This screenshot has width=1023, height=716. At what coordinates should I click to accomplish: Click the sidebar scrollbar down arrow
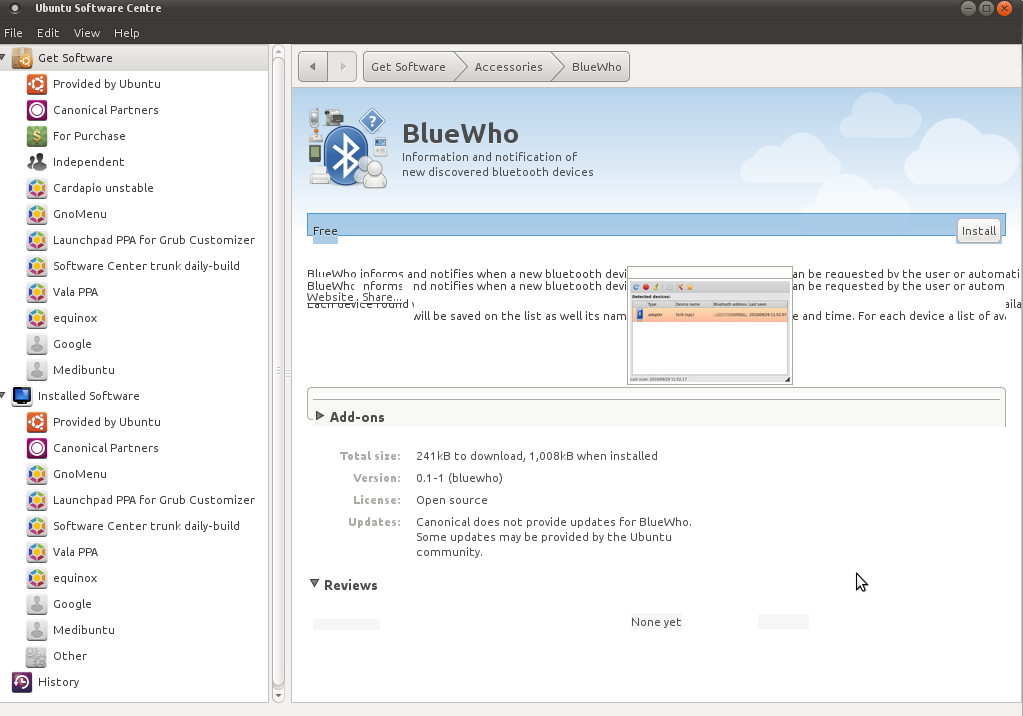click(278, 696)
